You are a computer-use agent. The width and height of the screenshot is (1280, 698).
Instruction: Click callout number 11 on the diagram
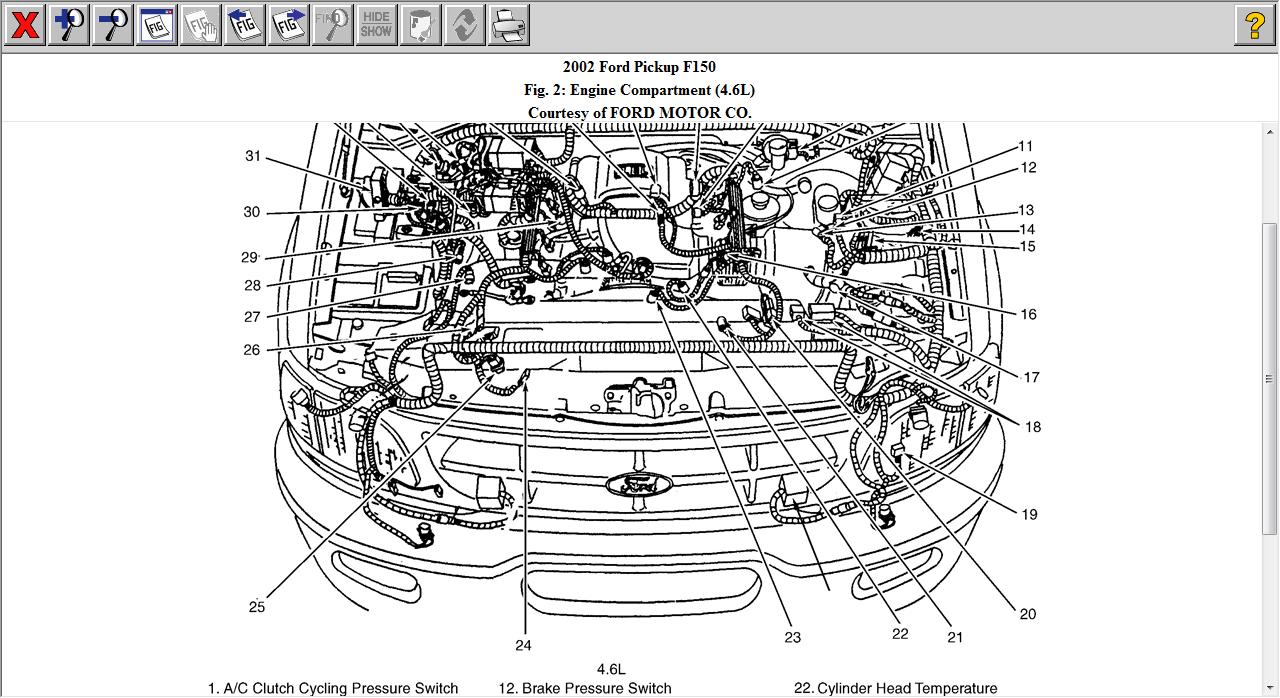tap(1024, 144)
